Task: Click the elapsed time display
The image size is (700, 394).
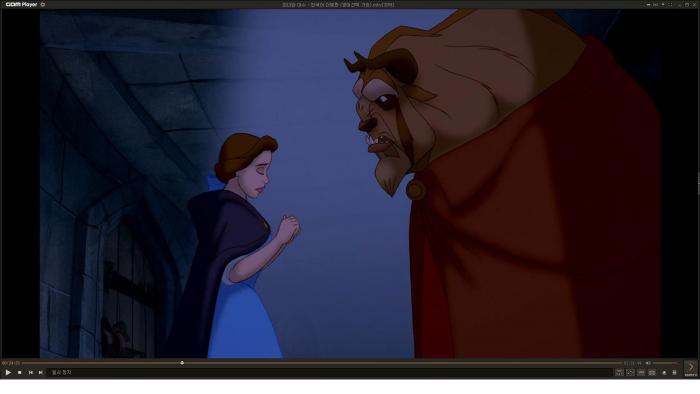Action: (11, 363)
